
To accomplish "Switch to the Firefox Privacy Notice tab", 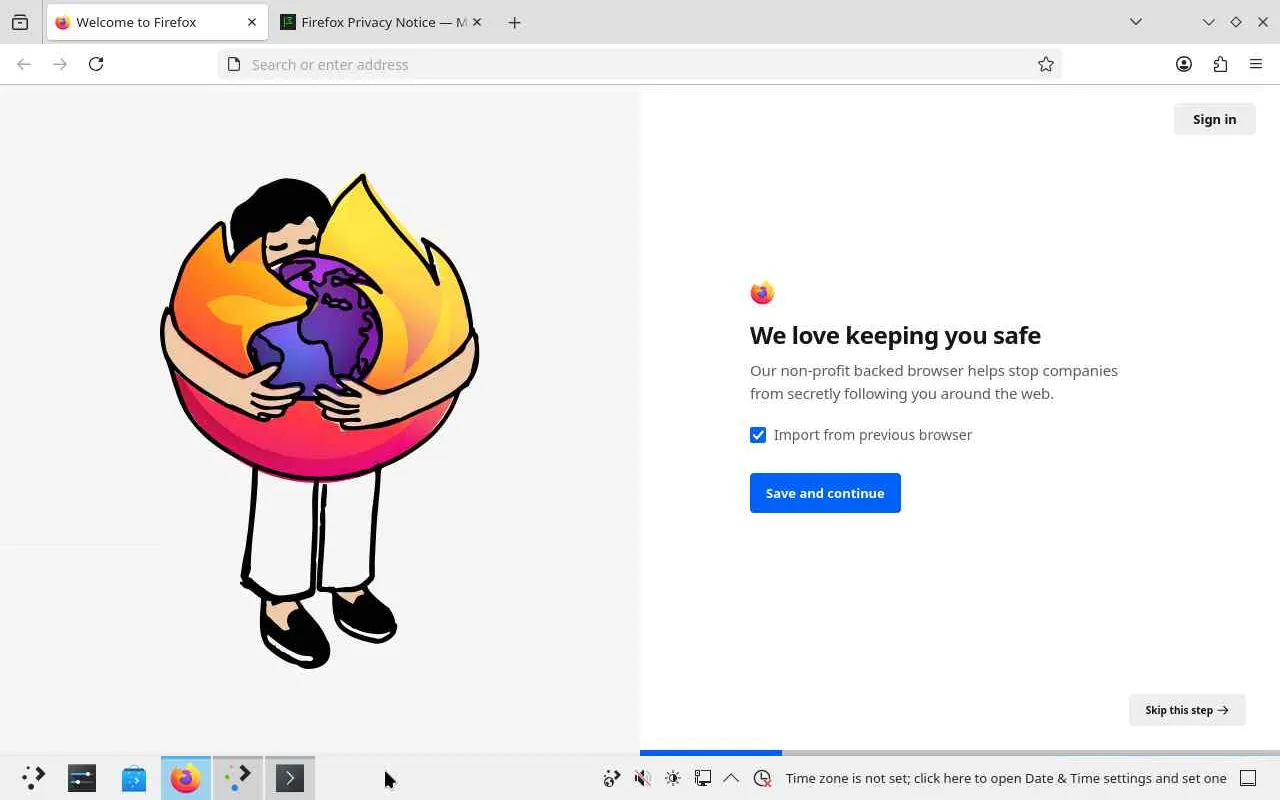I will (x=382, y=22).
